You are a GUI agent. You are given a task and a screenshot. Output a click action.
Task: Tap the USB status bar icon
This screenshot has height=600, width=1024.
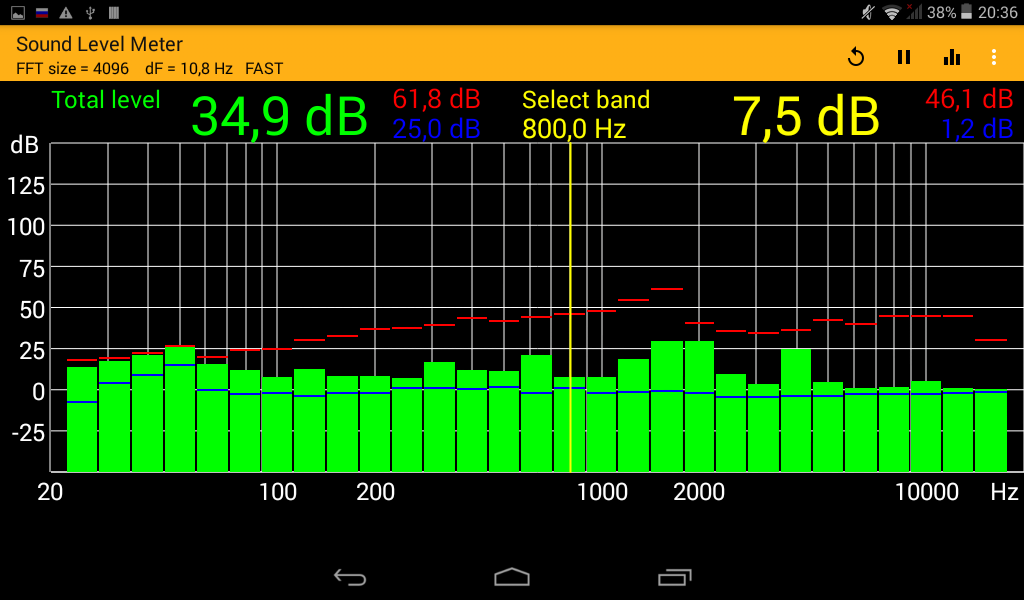pyautogui.click(x=90, y=12)
